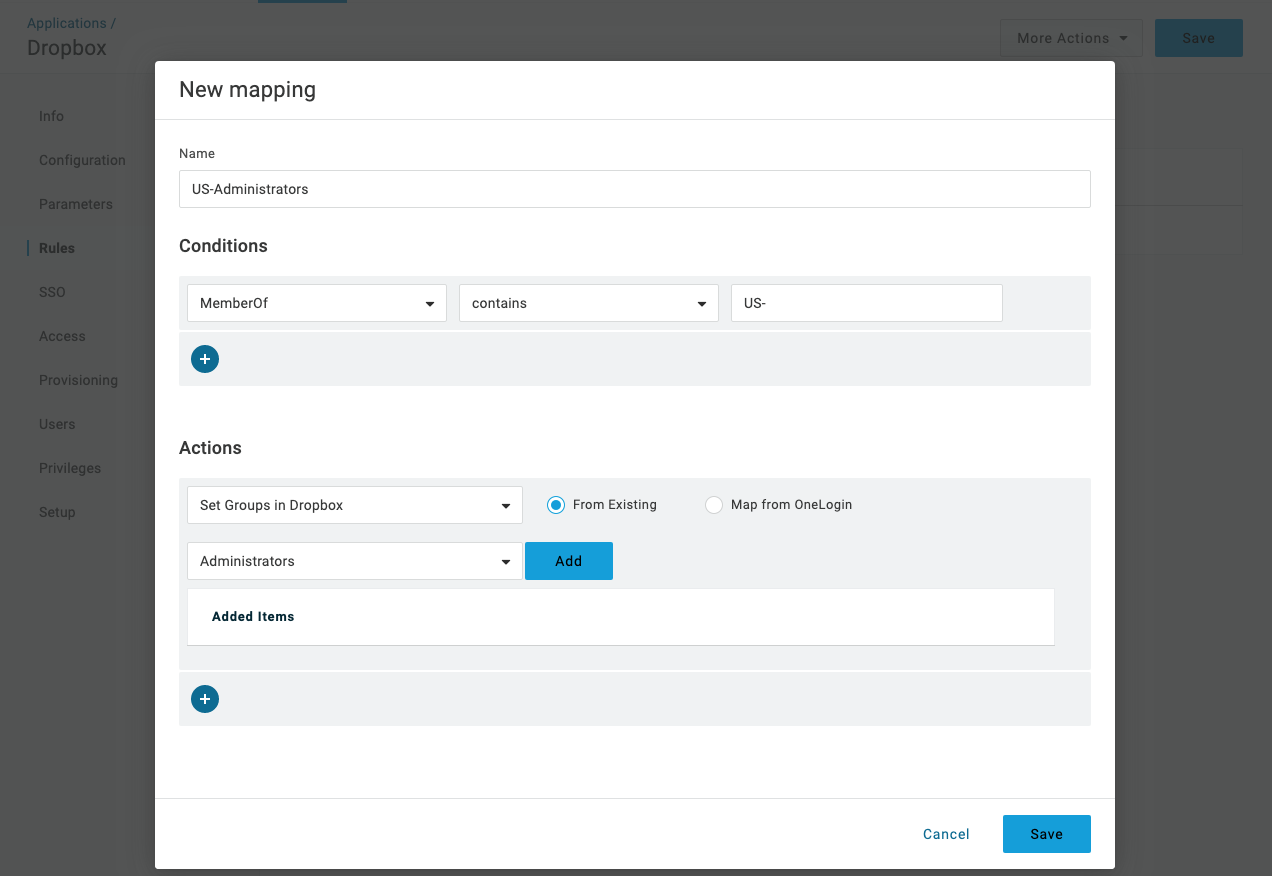Image resolution: width=1272 pixels, height=876 pixels.
Task: Click the New mapping dialog title
Action: [247, 89]
